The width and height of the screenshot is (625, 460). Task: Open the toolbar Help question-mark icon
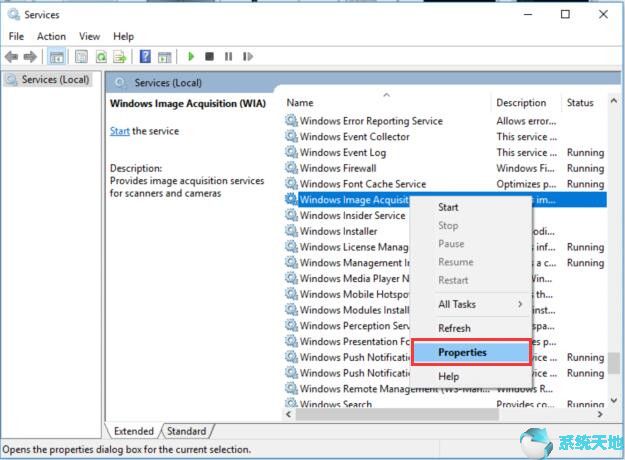145,57
